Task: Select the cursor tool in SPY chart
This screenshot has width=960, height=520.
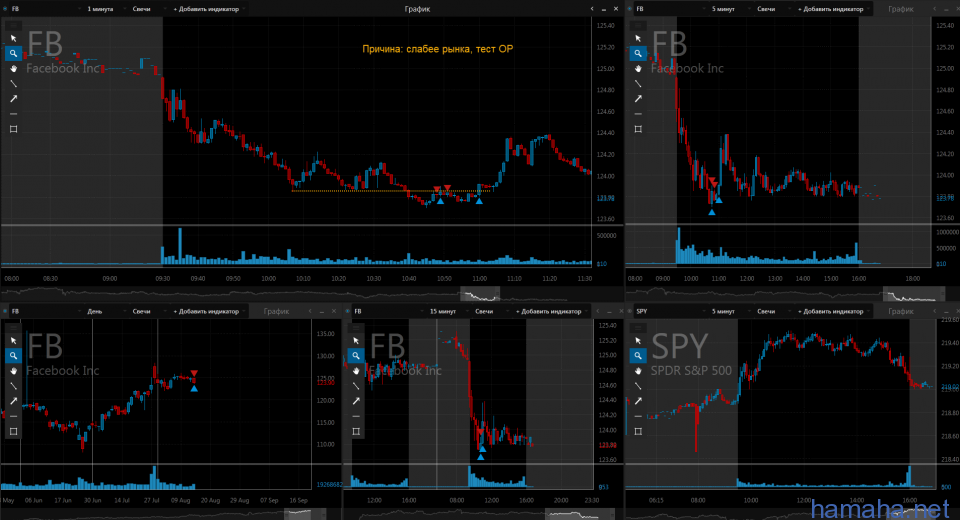Action: 638,341
